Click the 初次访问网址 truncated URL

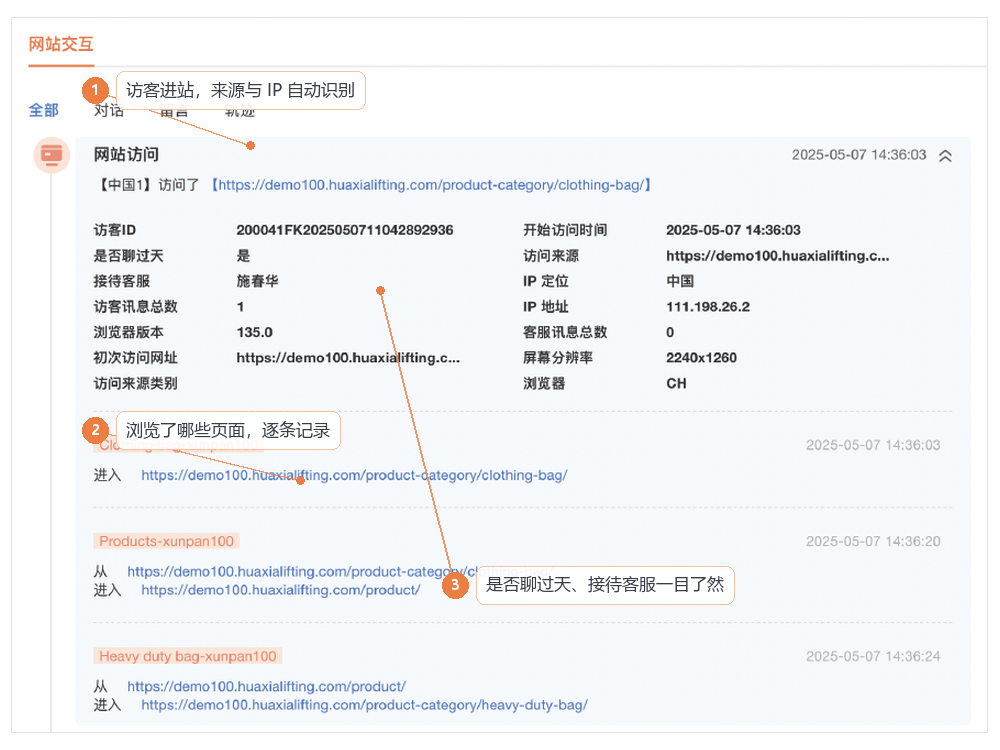(348, 358)
